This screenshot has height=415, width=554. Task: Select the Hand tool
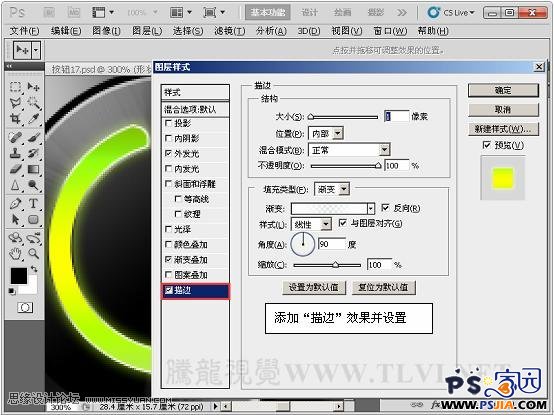[x=15, y=253]
